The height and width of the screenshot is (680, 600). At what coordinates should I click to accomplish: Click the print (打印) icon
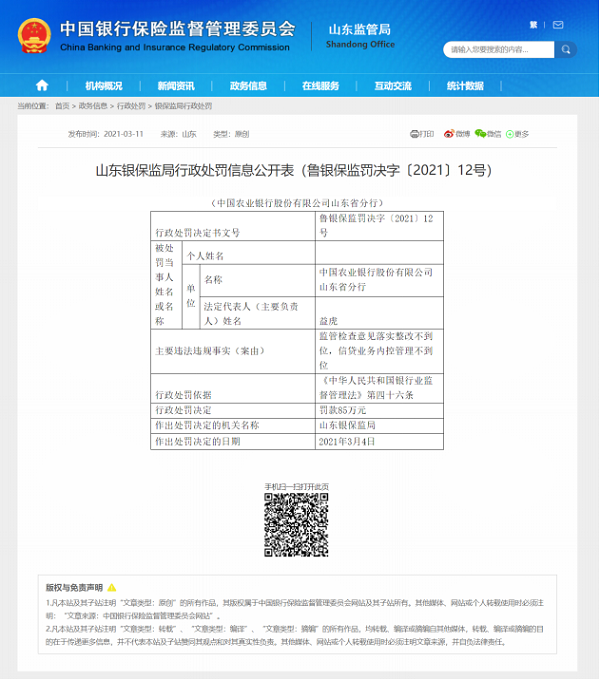(422, 133)
